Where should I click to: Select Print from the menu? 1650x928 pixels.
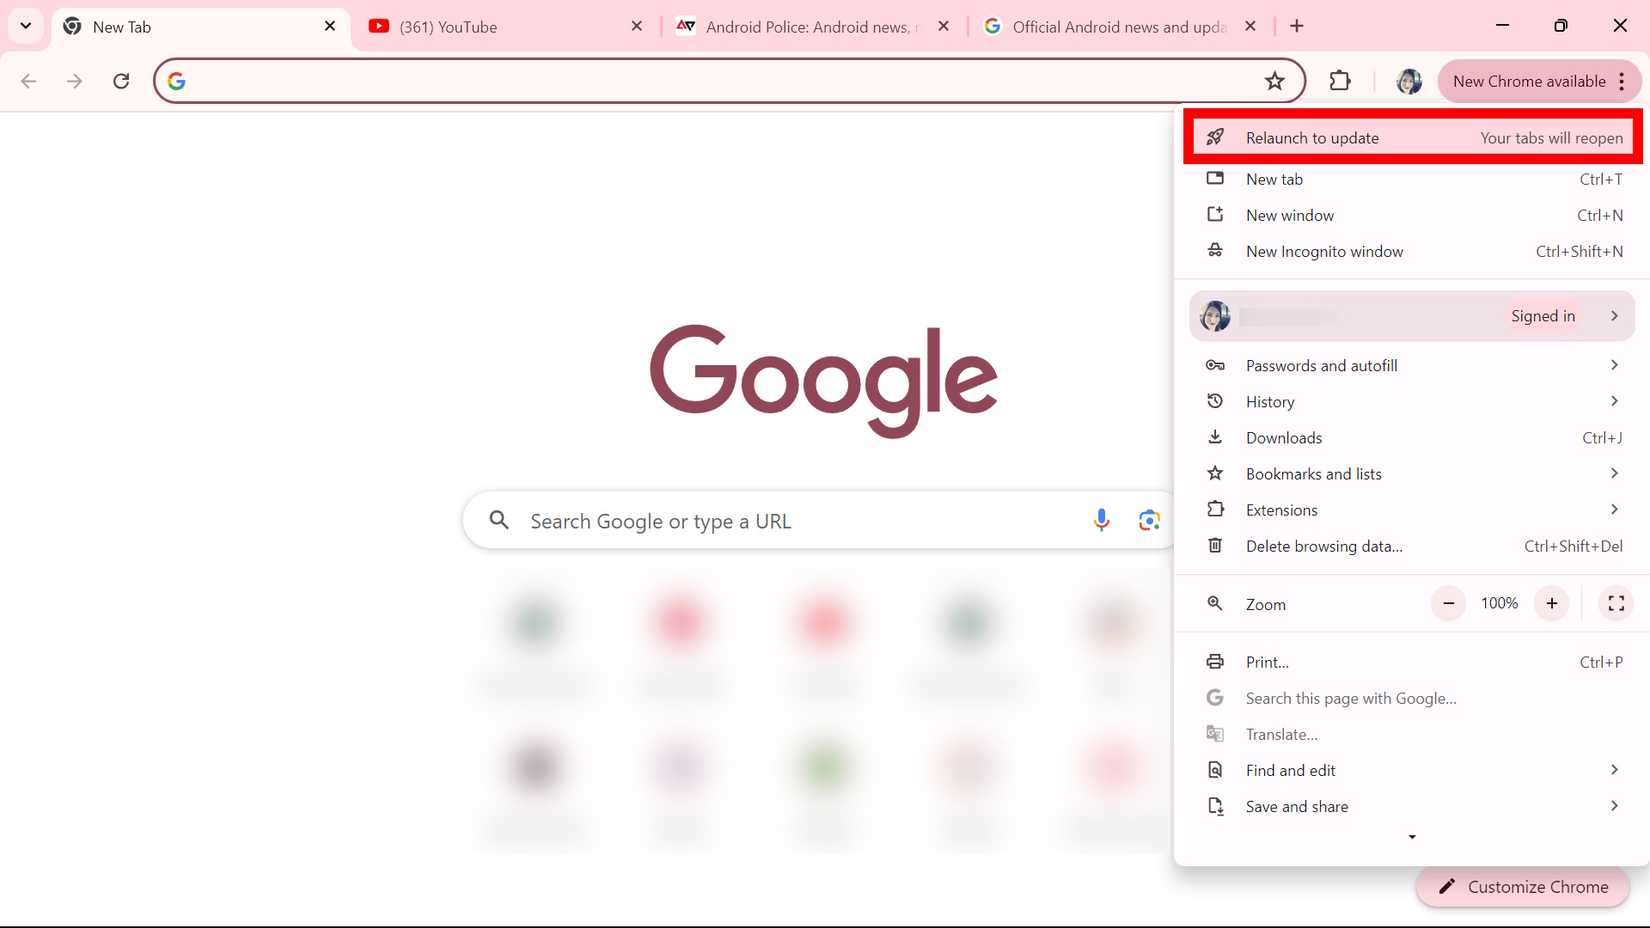[1267, 661]
